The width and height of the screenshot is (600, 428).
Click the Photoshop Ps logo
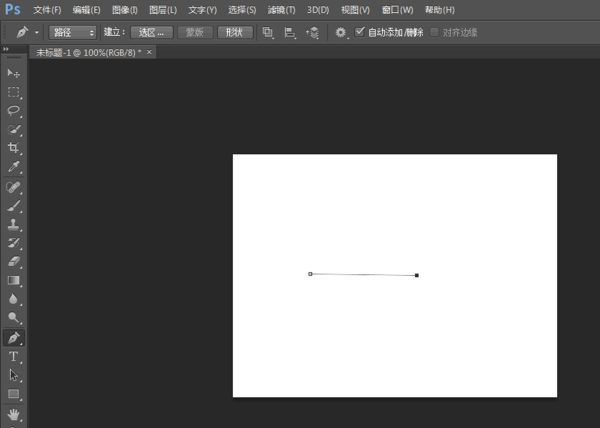coord(13,10)
